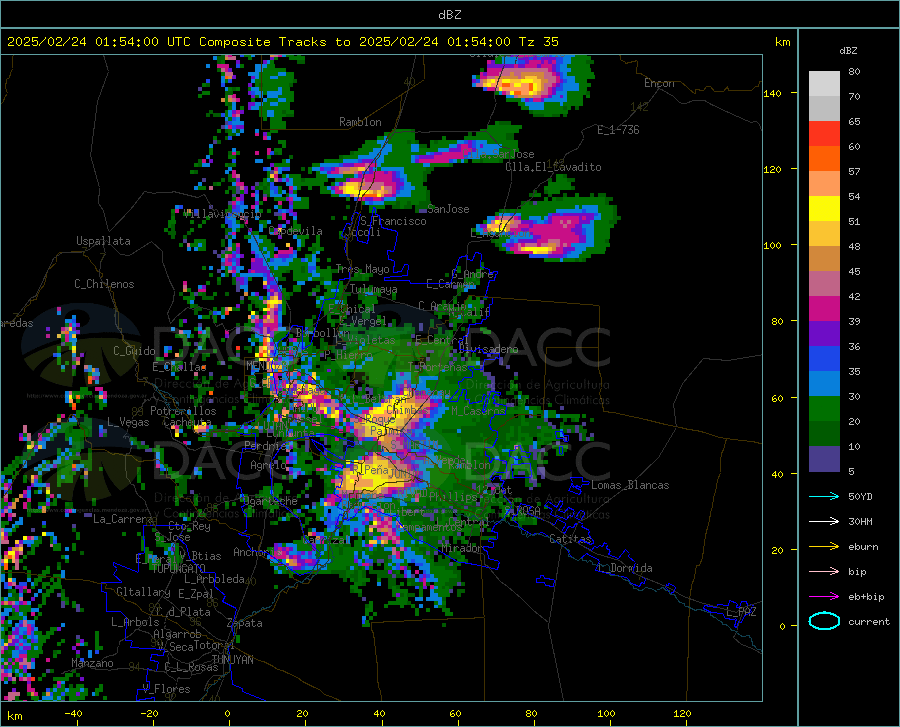The width and height of the screenshot is (900, 727).
Task: Click the 'Gltallary' map label
Action: click(x=143, y=592)
